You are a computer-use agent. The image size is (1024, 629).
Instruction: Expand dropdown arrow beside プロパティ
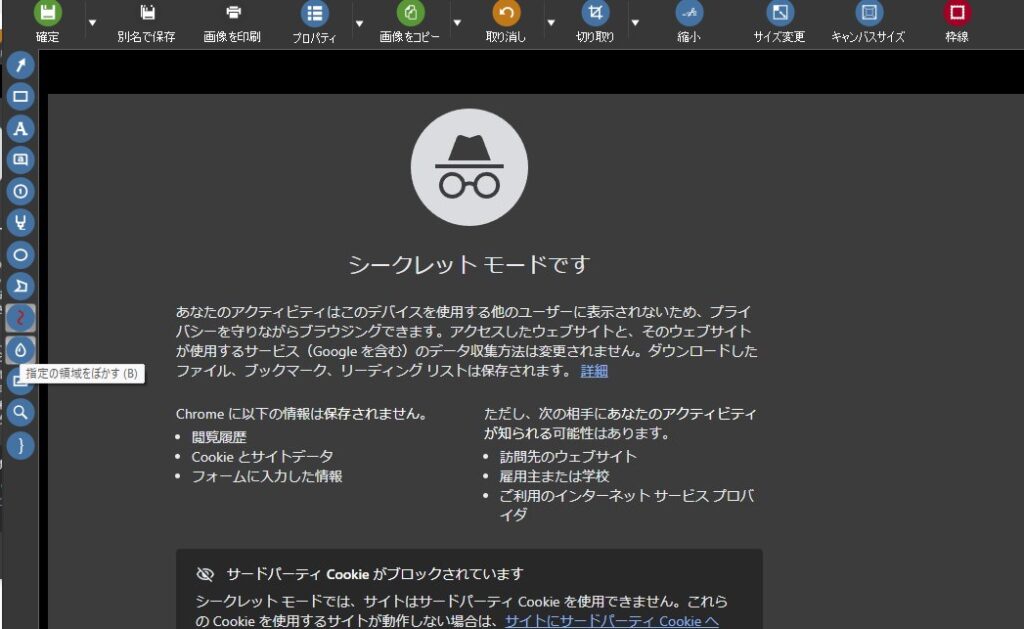pos(359,21)
